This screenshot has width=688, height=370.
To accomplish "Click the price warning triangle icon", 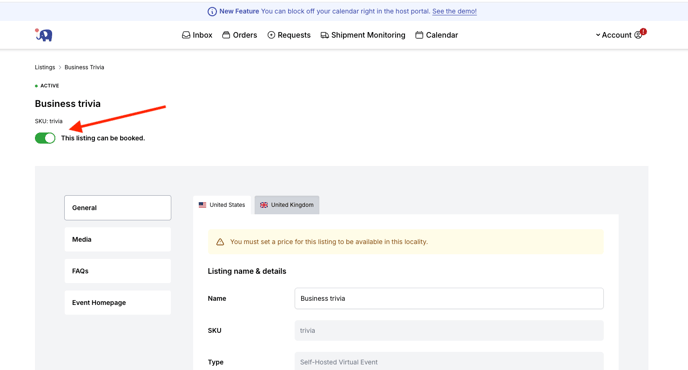I will [x=220, y=242].
